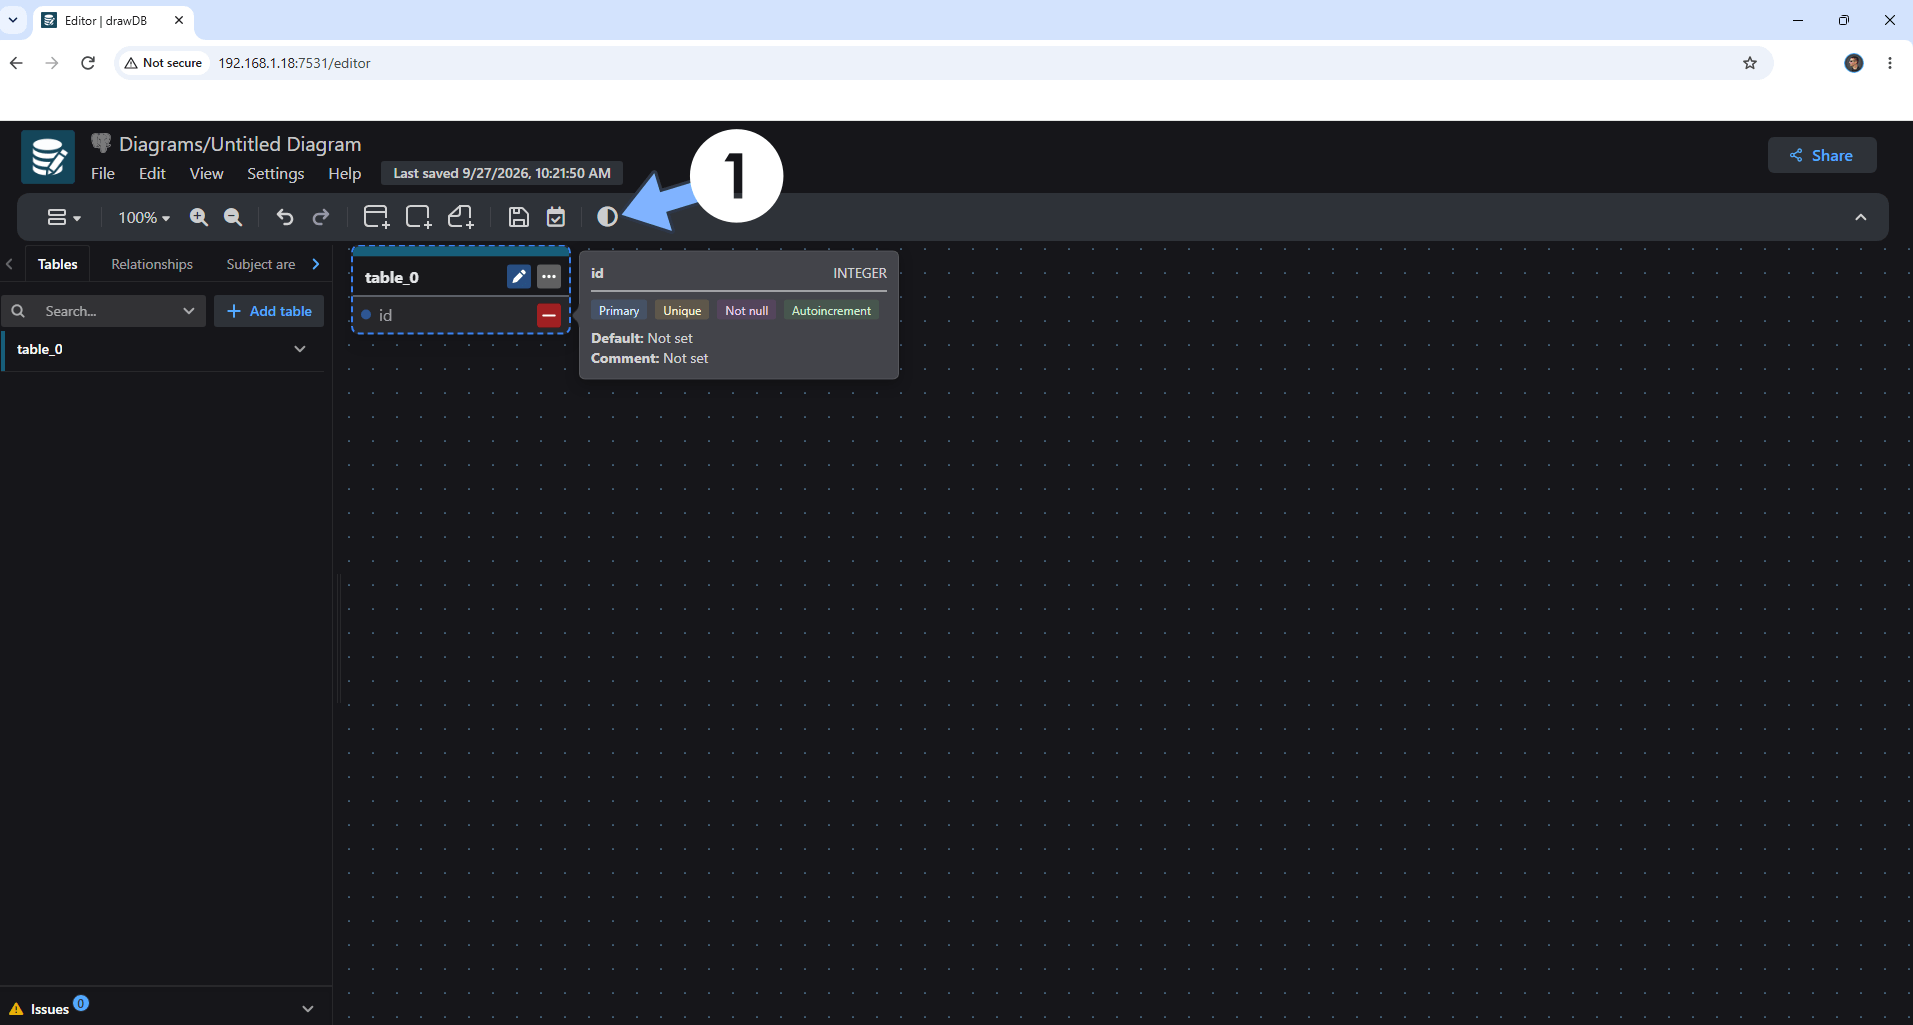The width and height of the screenshot is (1913, 1025).
Task: Redo the last action
Action: click(x=321, y=217)
